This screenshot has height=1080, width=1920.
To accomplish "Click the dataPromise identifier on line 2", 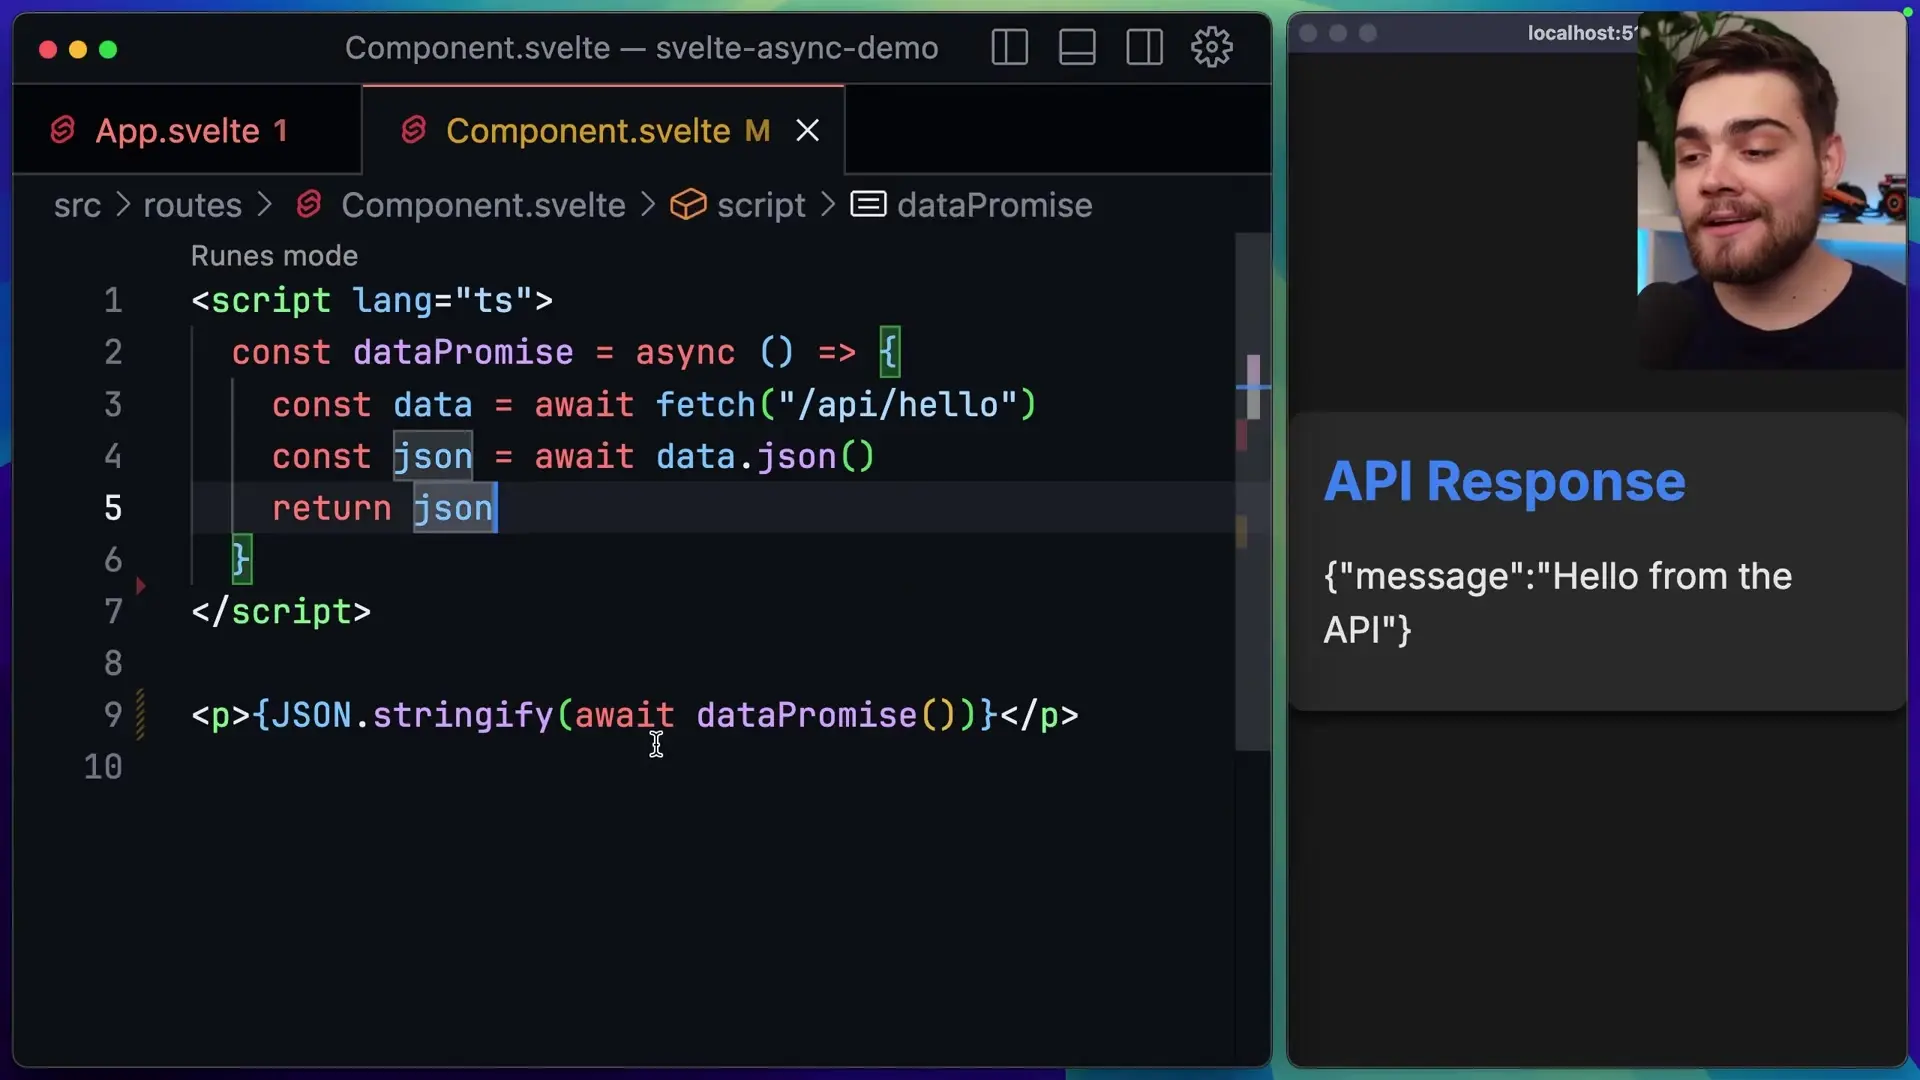I will pos(463,353).
